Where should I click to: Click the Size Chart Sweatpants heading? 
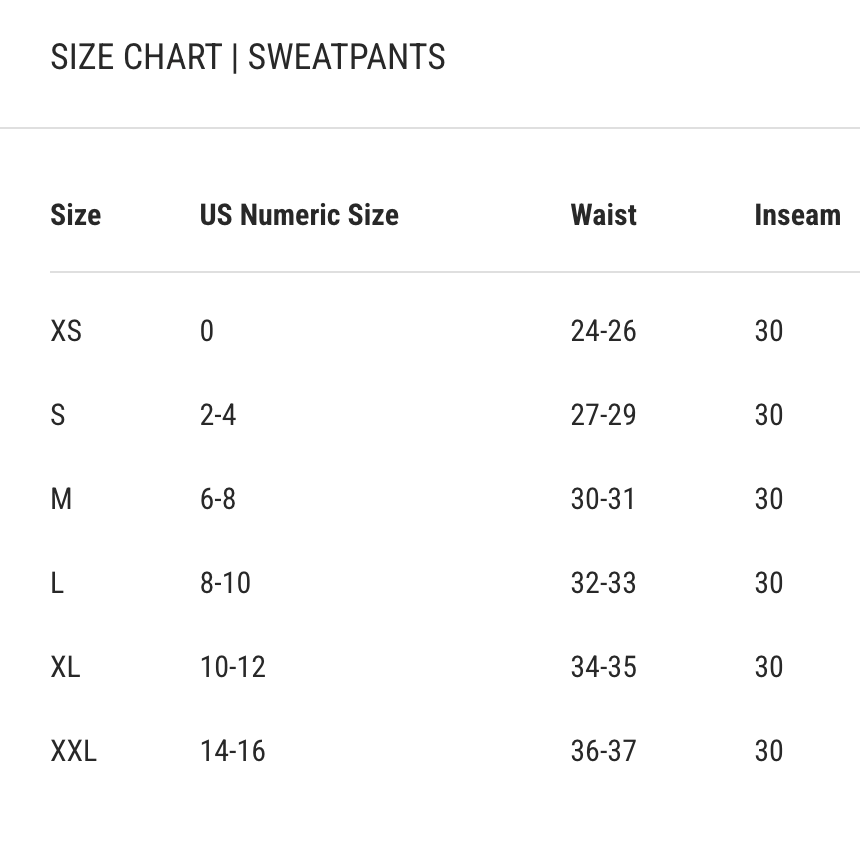[248, 58]
